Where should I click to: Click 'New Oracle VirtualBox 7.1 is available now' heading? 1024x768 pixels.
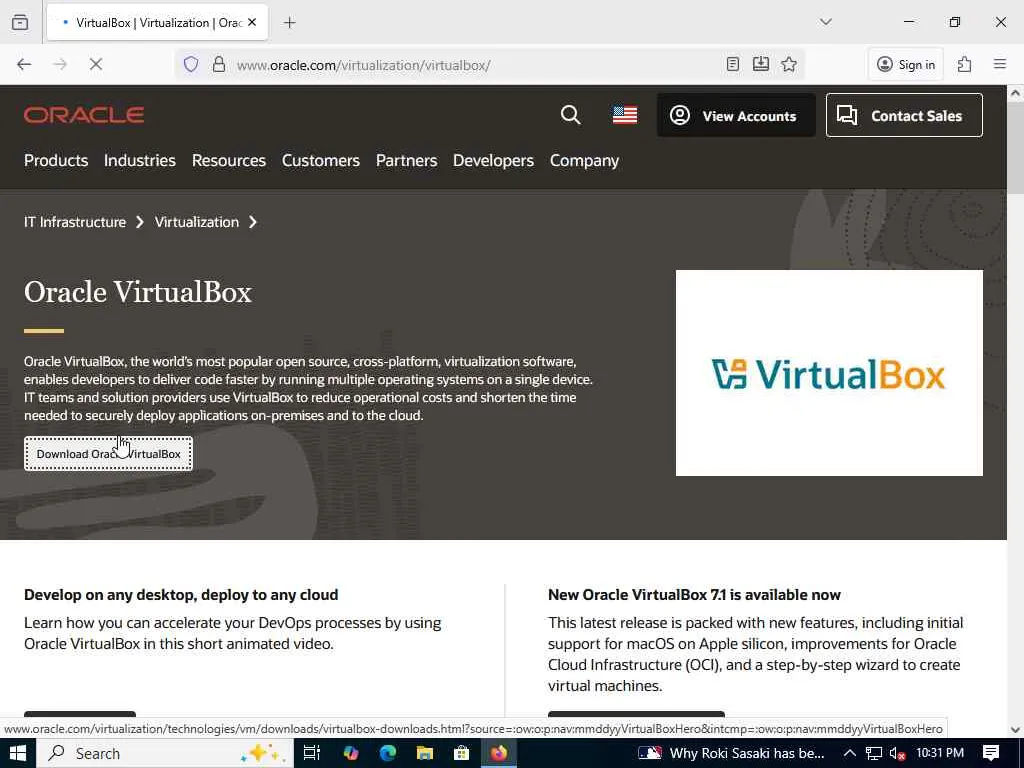pyautogui.click(x=694, y=595)
